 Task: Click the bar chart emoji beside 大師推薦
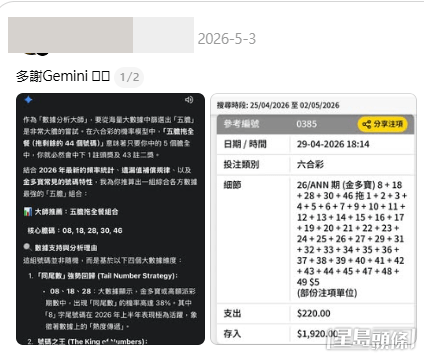pos(28,211)
